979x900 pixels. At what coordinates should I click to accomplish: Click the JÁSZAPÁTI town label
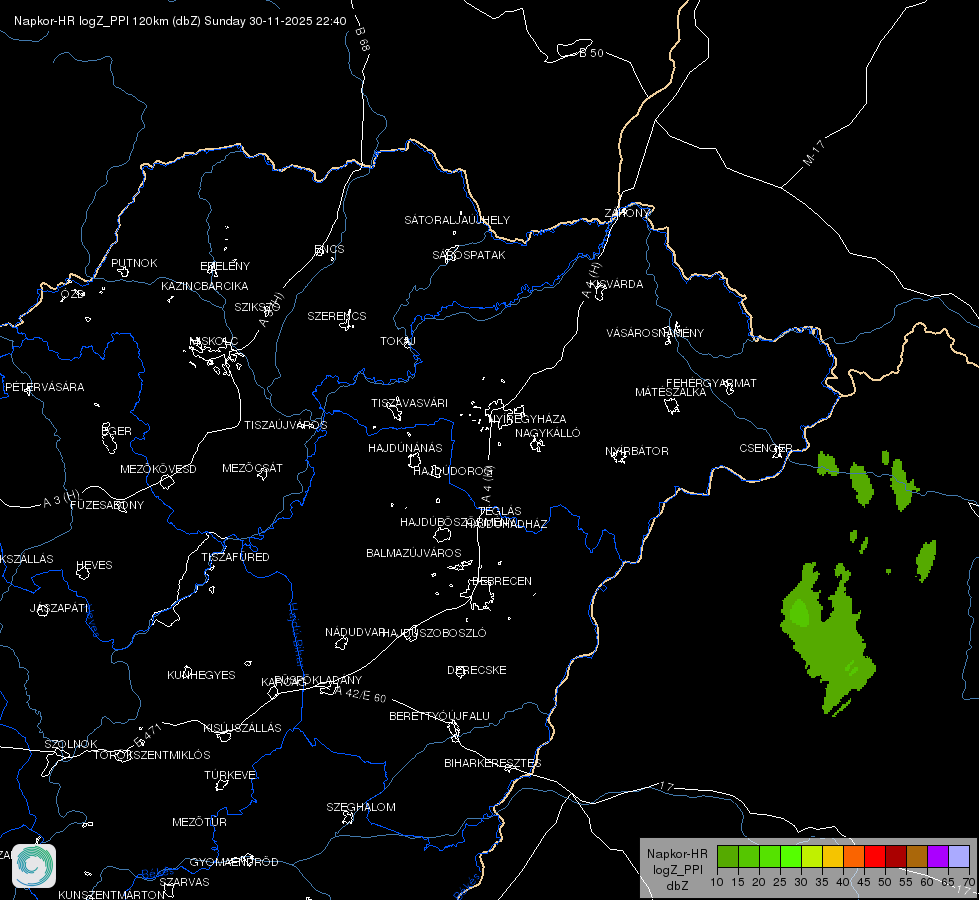(x=59, y=608)
